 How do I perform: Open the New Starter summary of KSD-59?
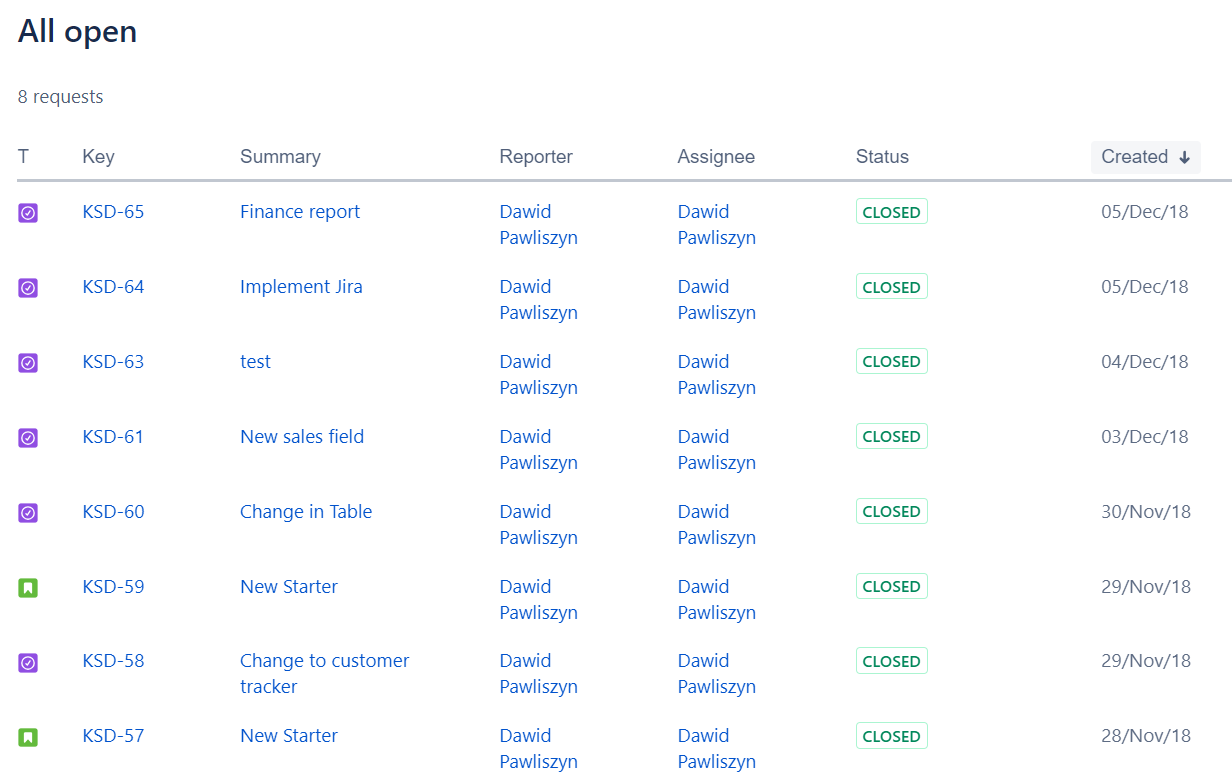click(289, 587)
